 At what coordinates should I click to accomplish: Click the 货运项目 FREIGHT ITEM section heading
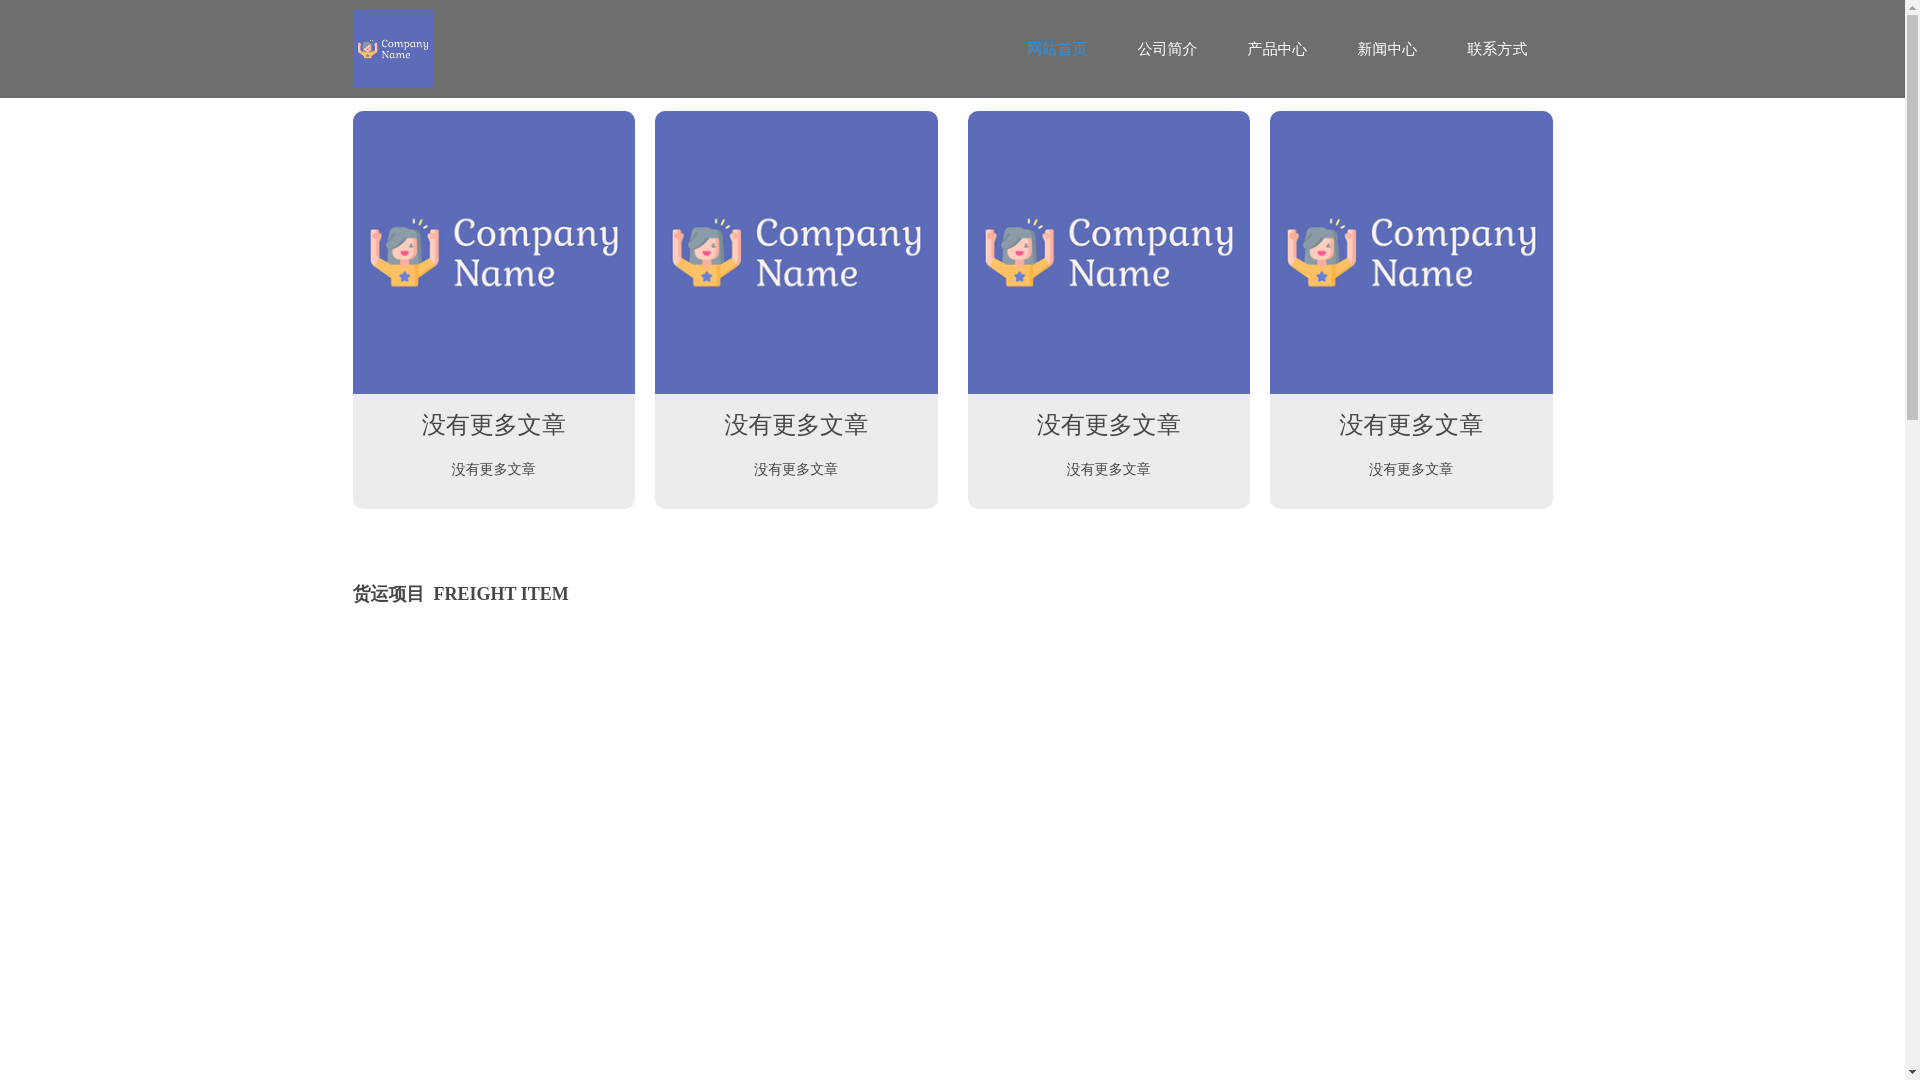click(460, 594)
